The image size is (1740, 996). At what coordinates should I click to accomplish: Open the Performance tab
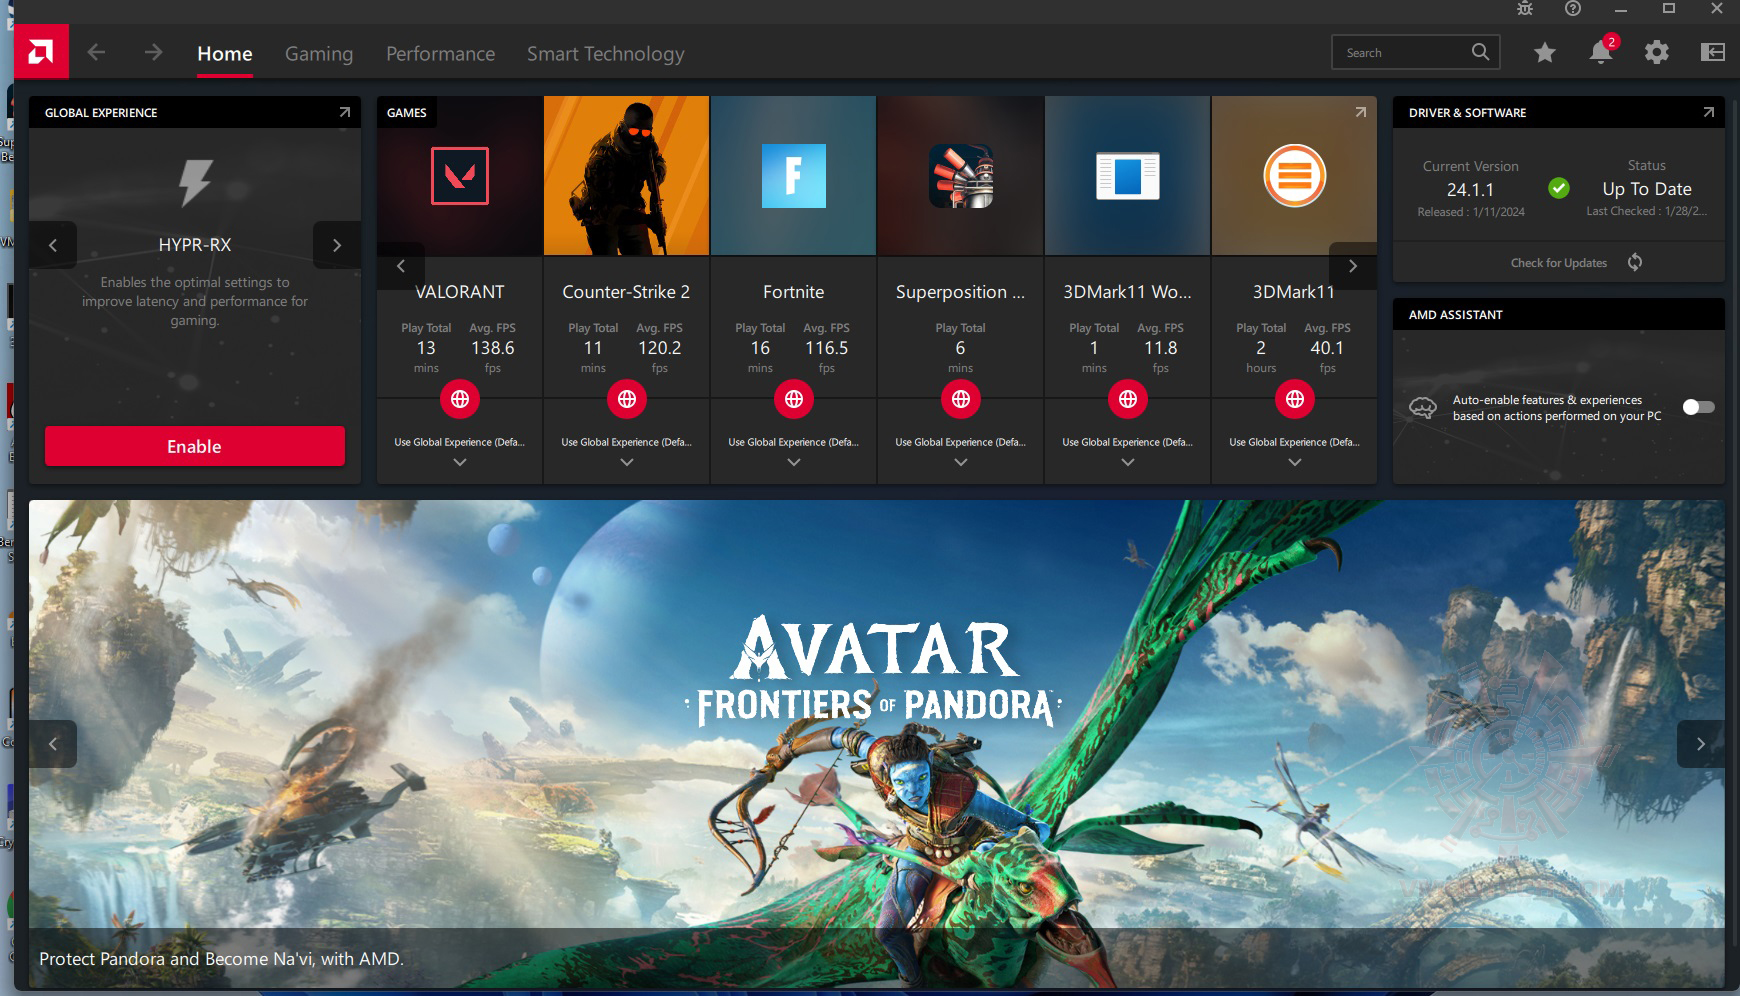pyautogui.click(x=441, y=54)
